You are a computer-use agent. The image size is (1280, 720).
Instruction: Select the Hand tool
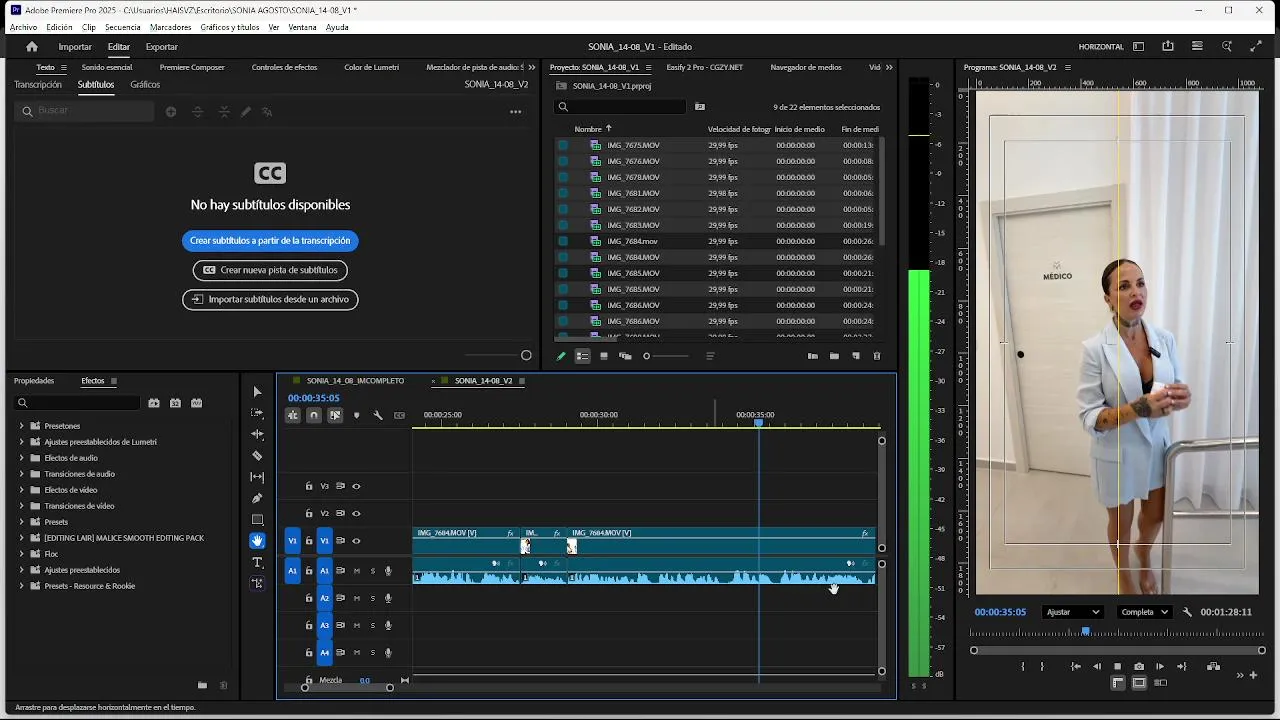(257, 541)
